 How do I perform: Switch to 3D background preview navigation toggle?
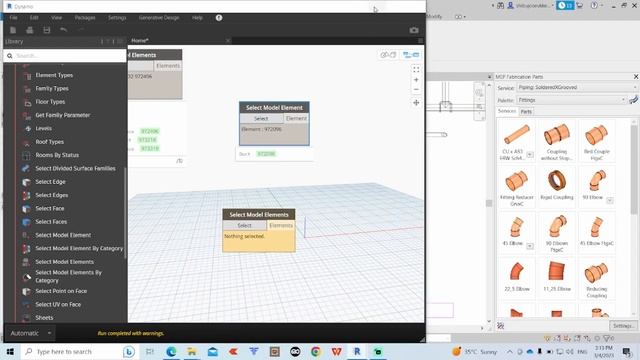click(x=388, y=55)
